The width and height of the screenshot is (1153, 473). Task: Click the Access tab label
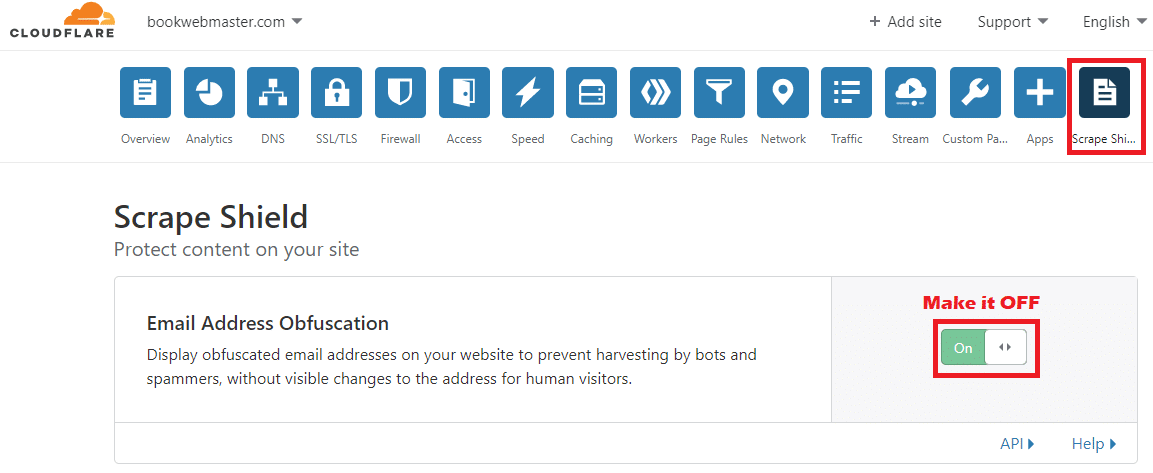465,139
